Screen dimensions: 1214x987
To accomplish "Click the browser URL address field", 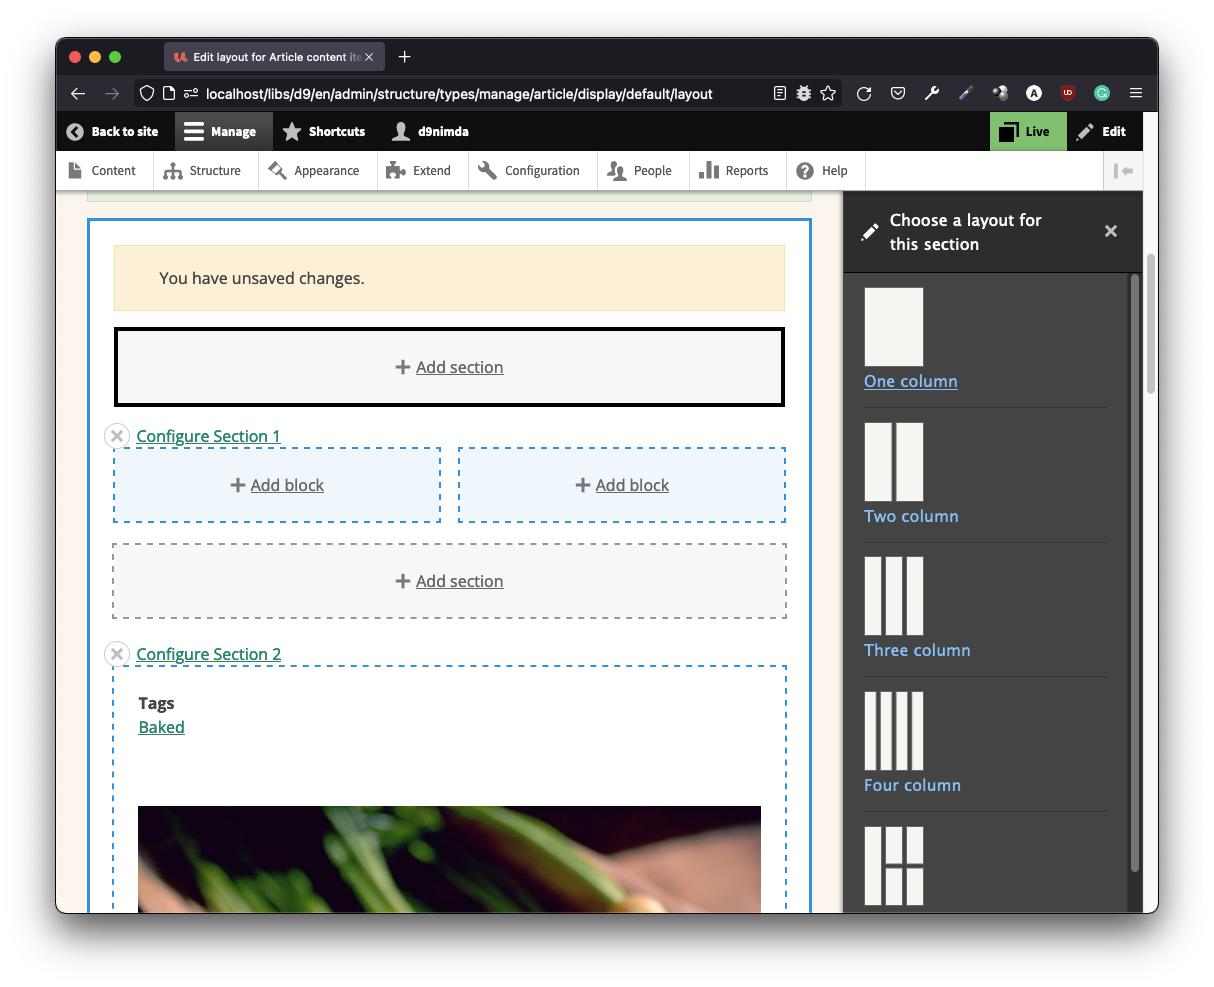I will click(x=460, y=94).
